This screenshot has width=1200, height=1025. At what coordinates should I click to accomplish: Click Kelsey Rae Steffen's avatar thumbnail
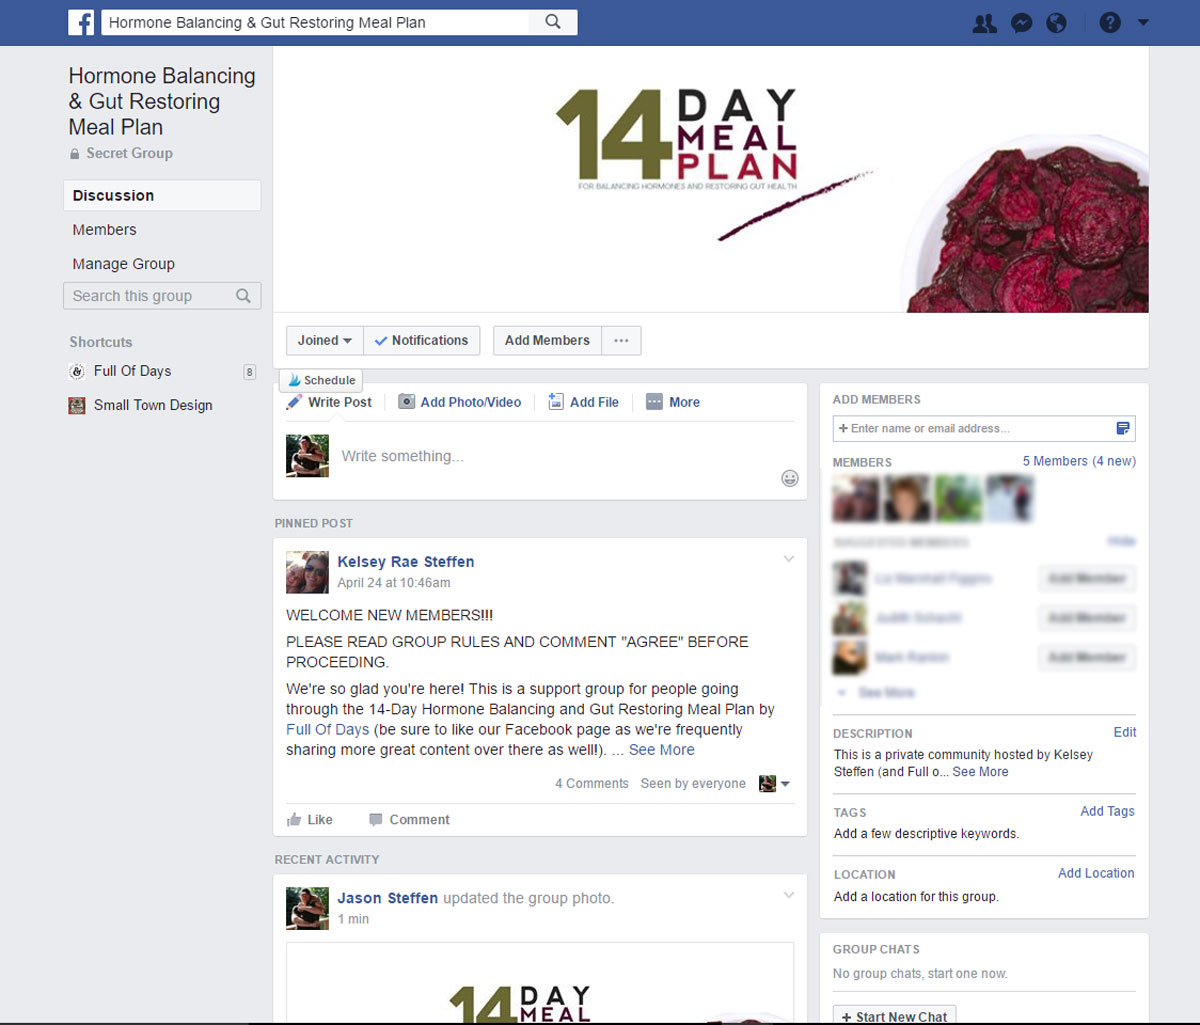pyautogui.click(x=307, y=572)
